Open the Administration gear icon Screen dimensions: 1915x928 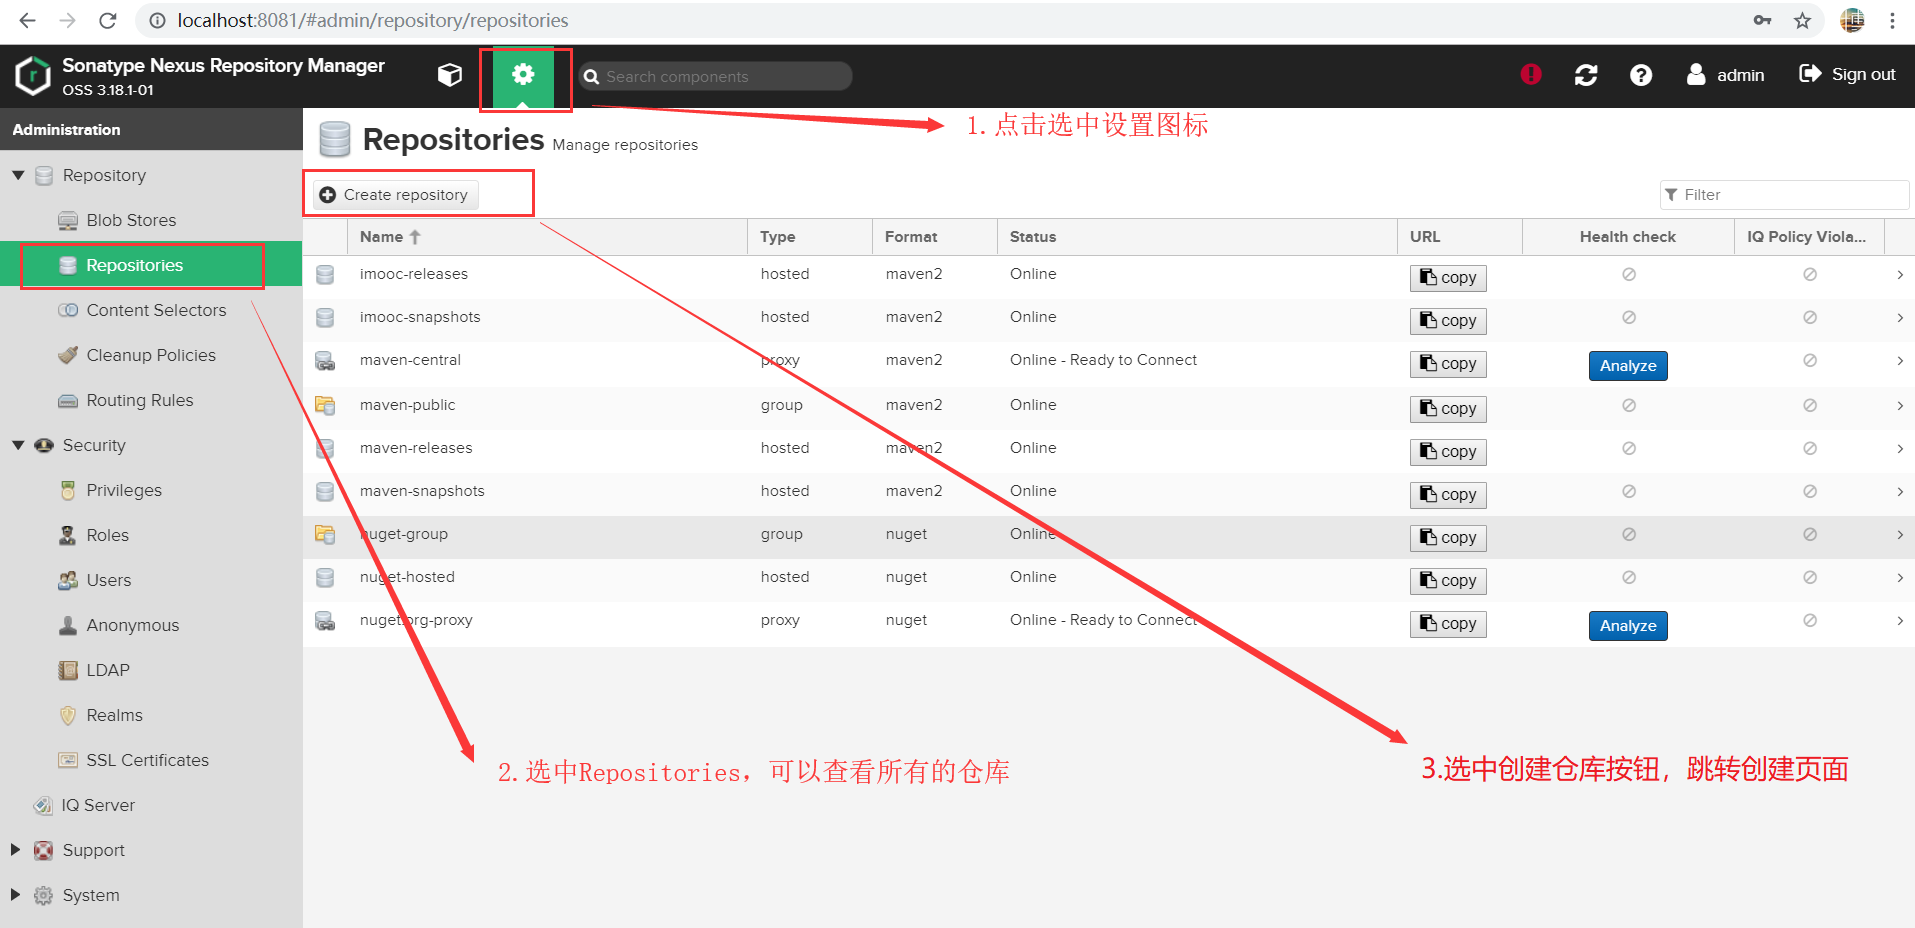(x=523, y=75)
